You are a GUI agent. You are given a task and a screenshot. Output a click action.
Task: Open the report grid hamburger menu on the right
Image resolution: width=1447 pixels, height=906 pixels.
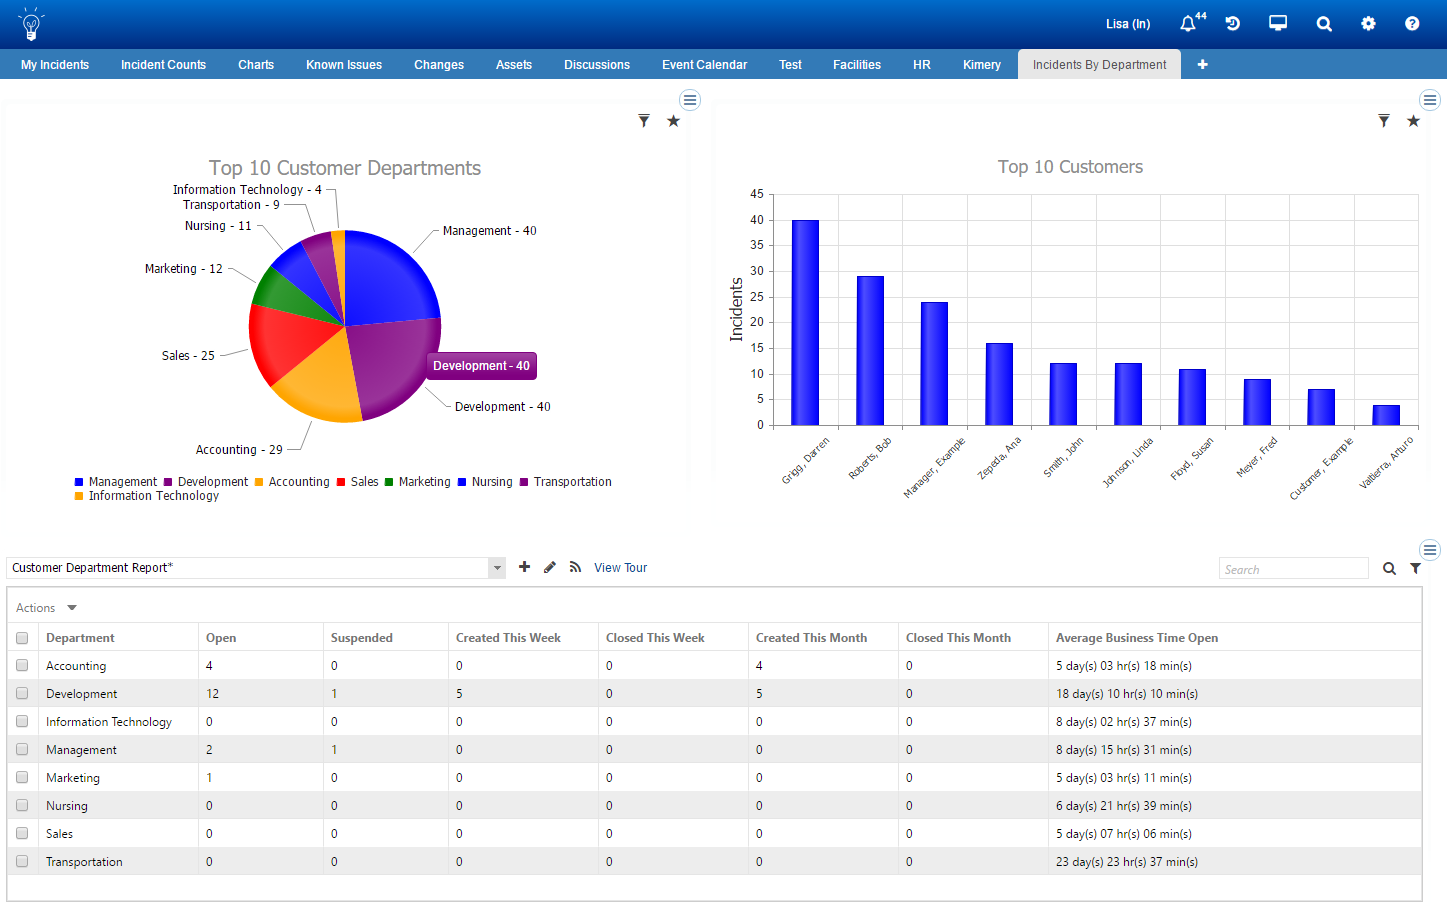click(1430, 549)
